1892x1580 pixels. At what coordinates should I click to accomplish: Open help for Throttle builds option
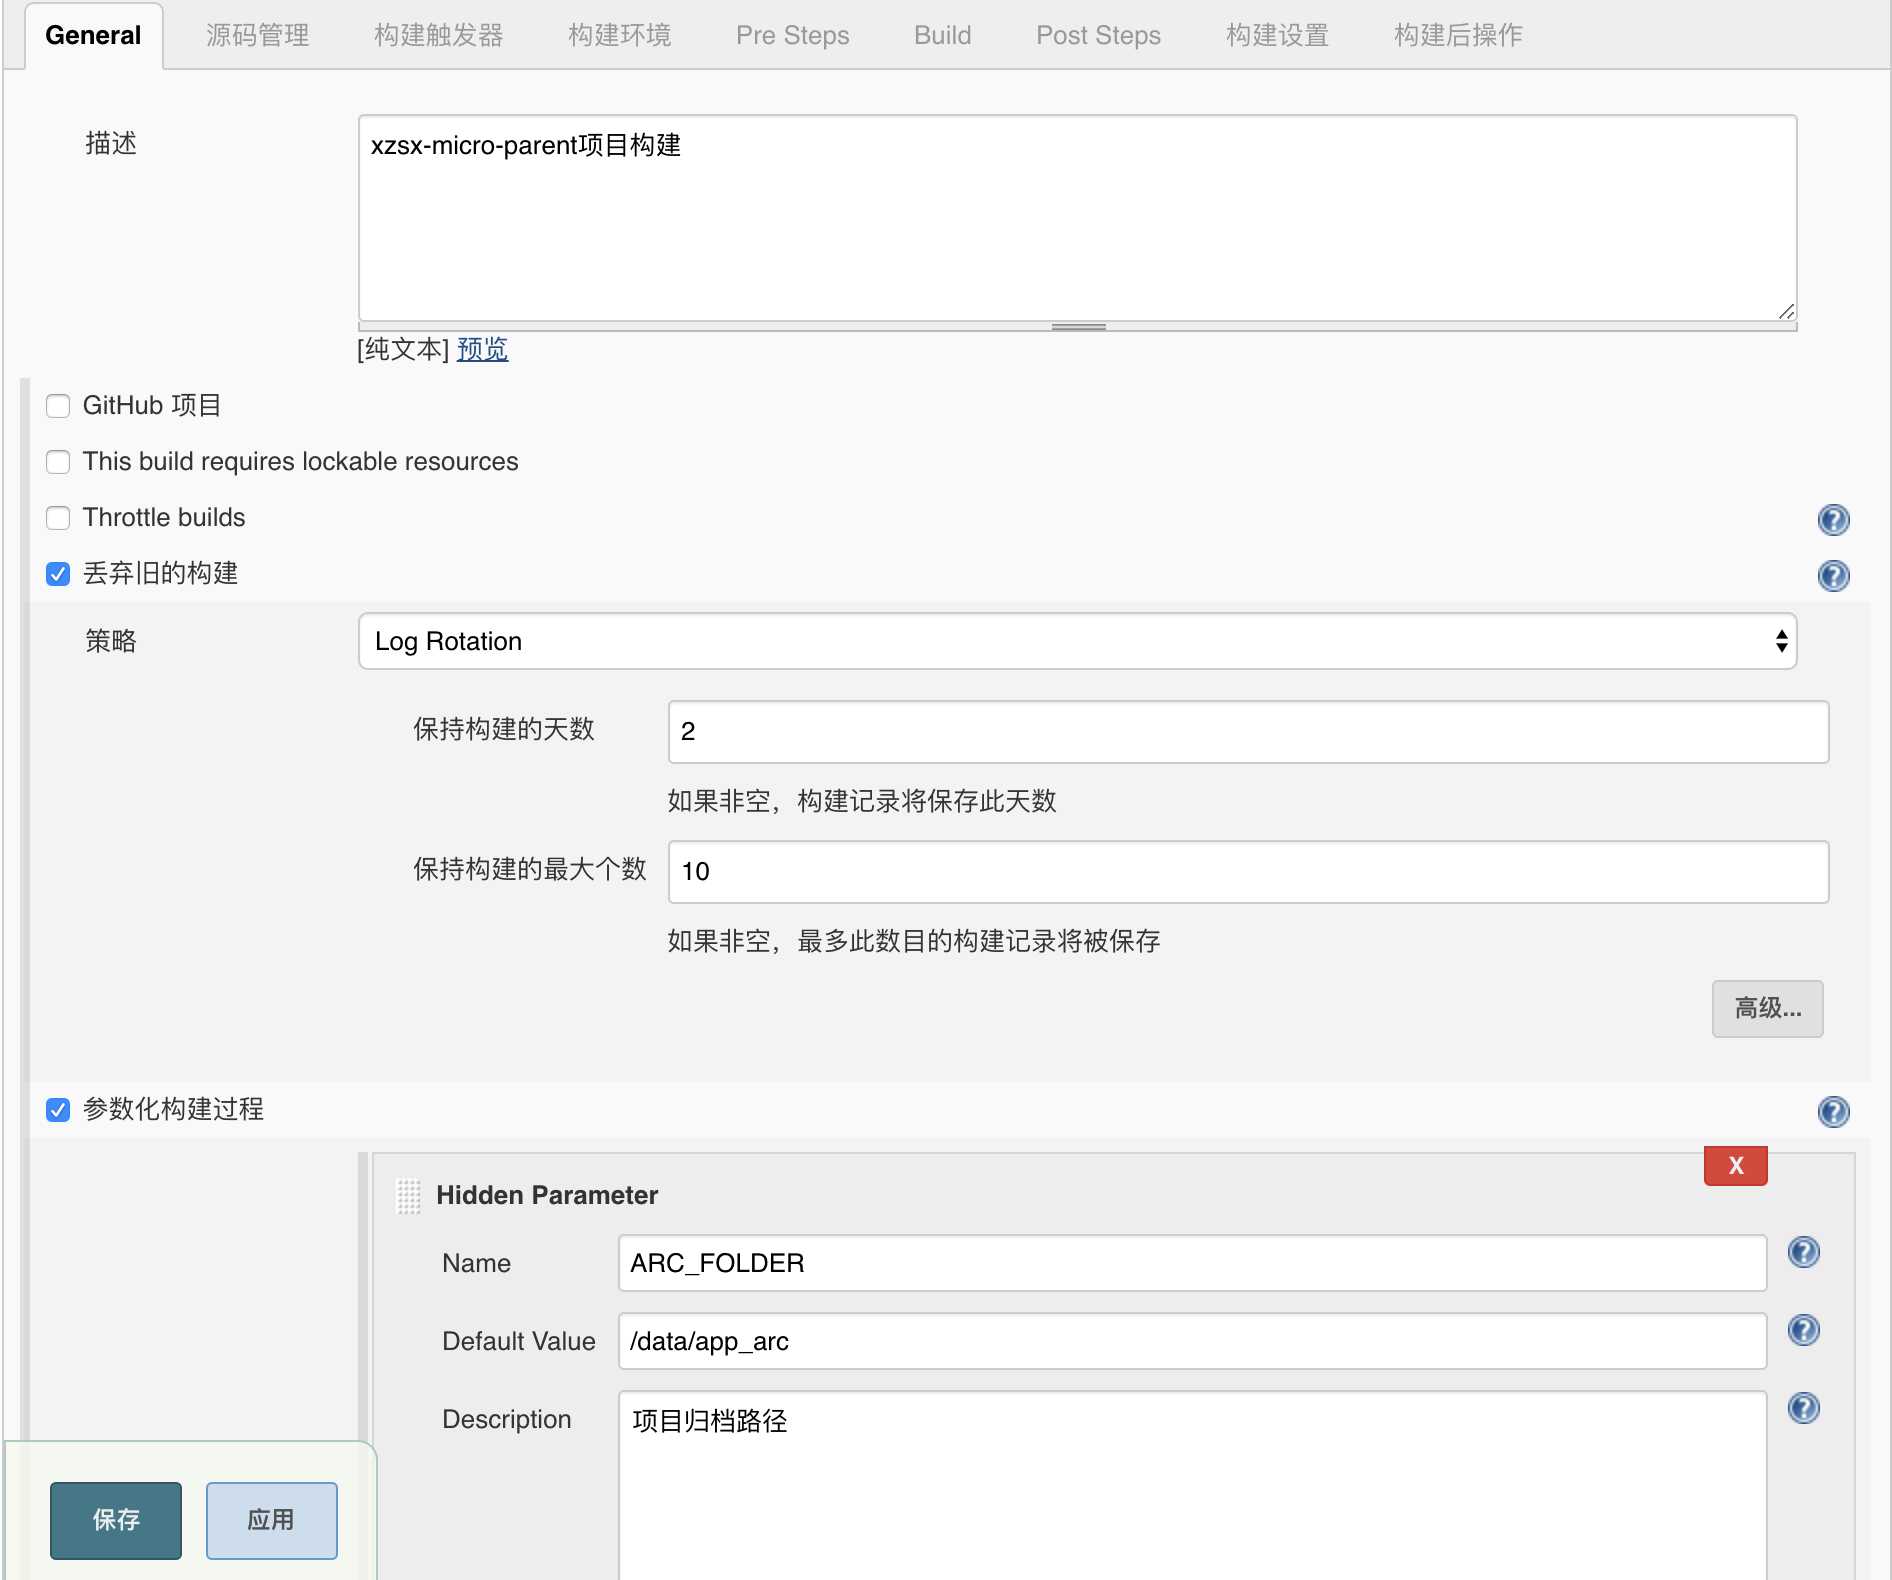1833,519
